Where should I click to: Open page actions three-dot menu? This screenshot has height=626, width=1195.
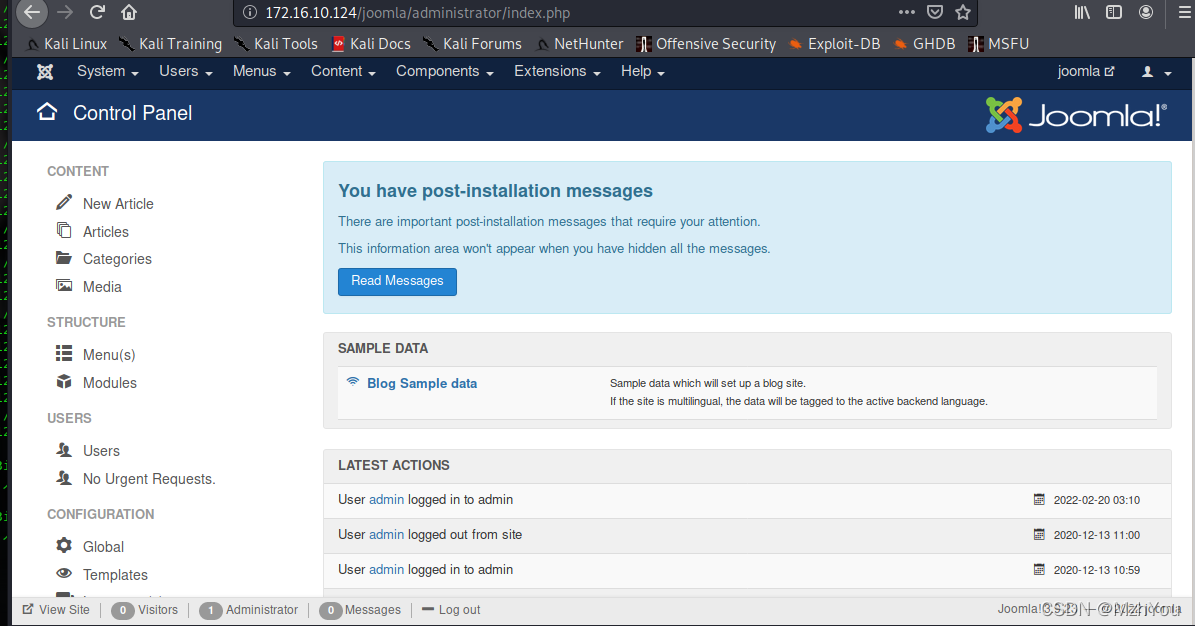(x=906, y=12)
